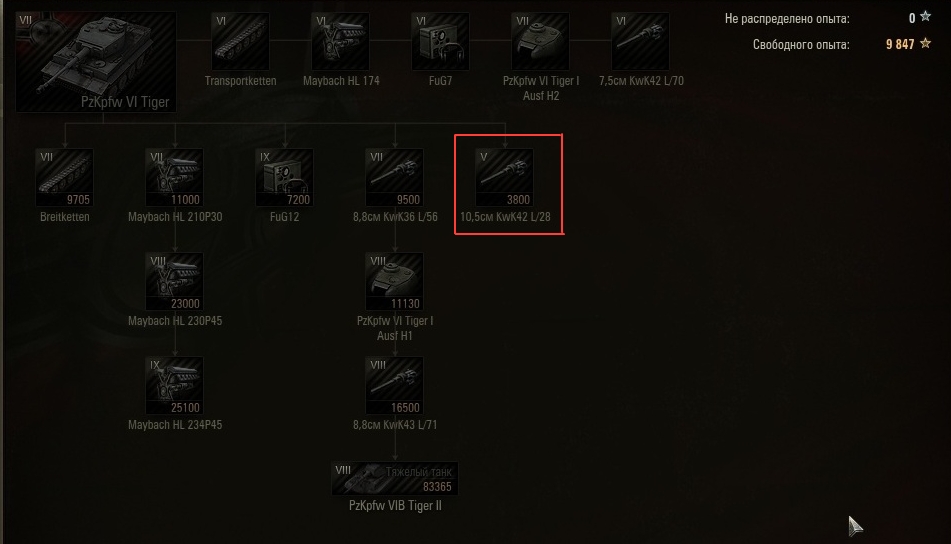
Task: Research the 10,5cm KwK42 L/28 gun
Action: click(x=505, y=178)
